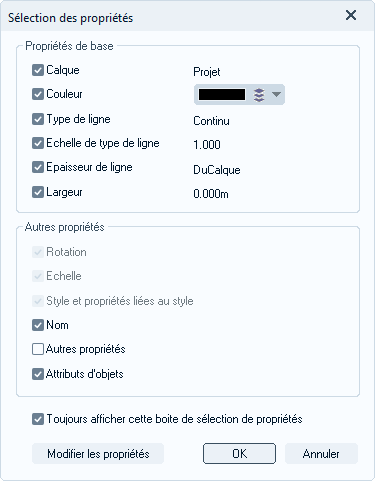
Task: Uncheck the Calque checkbox
Action: (38, 70)
